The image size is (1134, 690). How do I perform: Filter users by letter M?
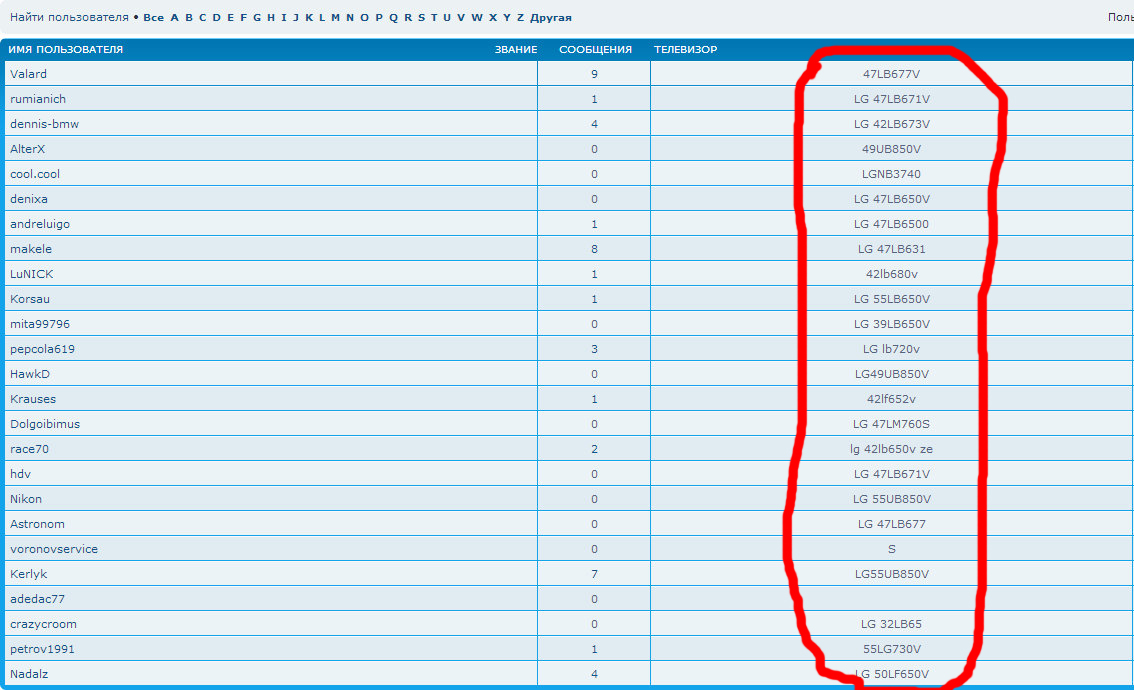[335, 18]
